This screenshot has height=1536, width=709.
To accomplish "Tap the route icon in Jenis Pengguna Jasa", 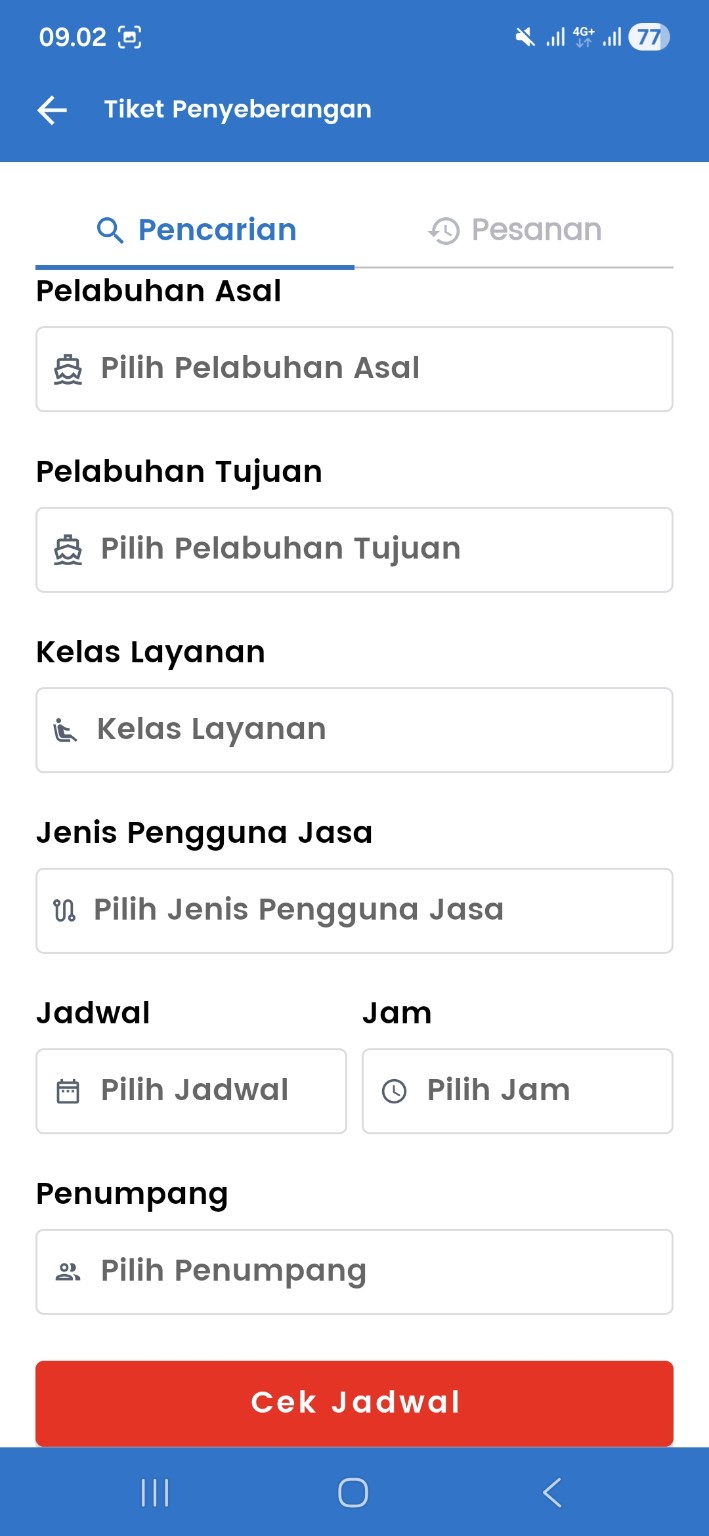I will pos(64,910).
